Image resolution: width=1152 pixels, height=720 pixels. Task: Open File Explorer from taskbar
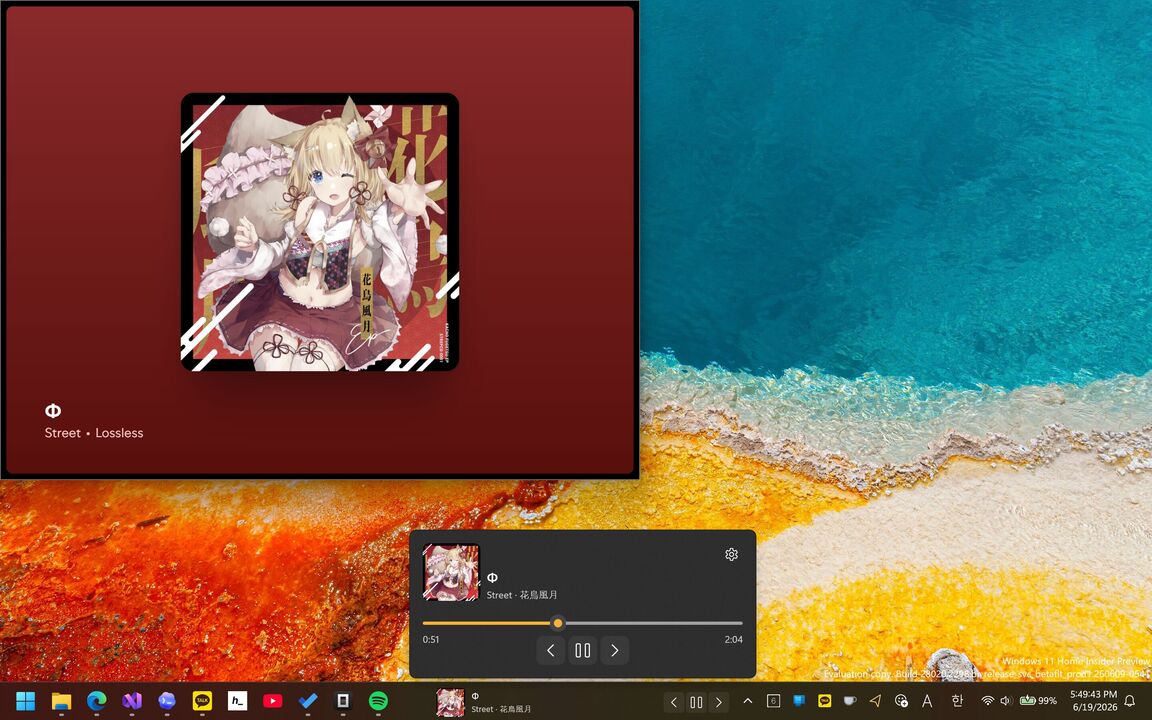click(x=61, y=701)
